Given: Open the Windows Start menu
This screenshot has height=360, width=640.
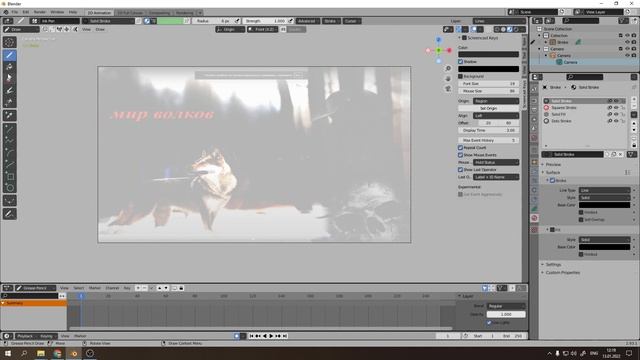Looking at the screenshot, I should 8,353.
